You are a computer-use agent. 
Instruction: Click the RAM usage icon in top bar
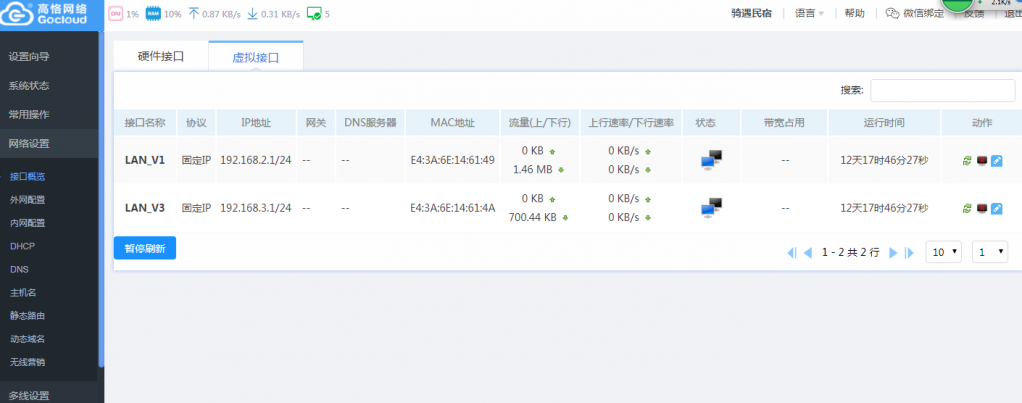click(x=153, y=14)
